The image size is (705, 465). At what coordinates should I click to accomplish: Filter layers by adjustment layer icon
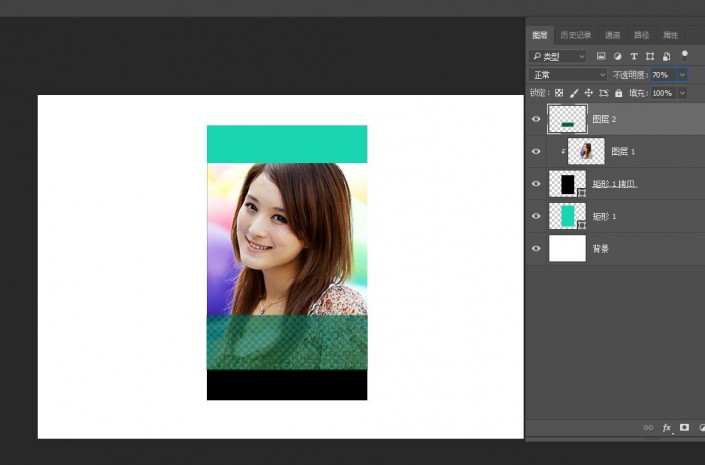click(617, 56)
